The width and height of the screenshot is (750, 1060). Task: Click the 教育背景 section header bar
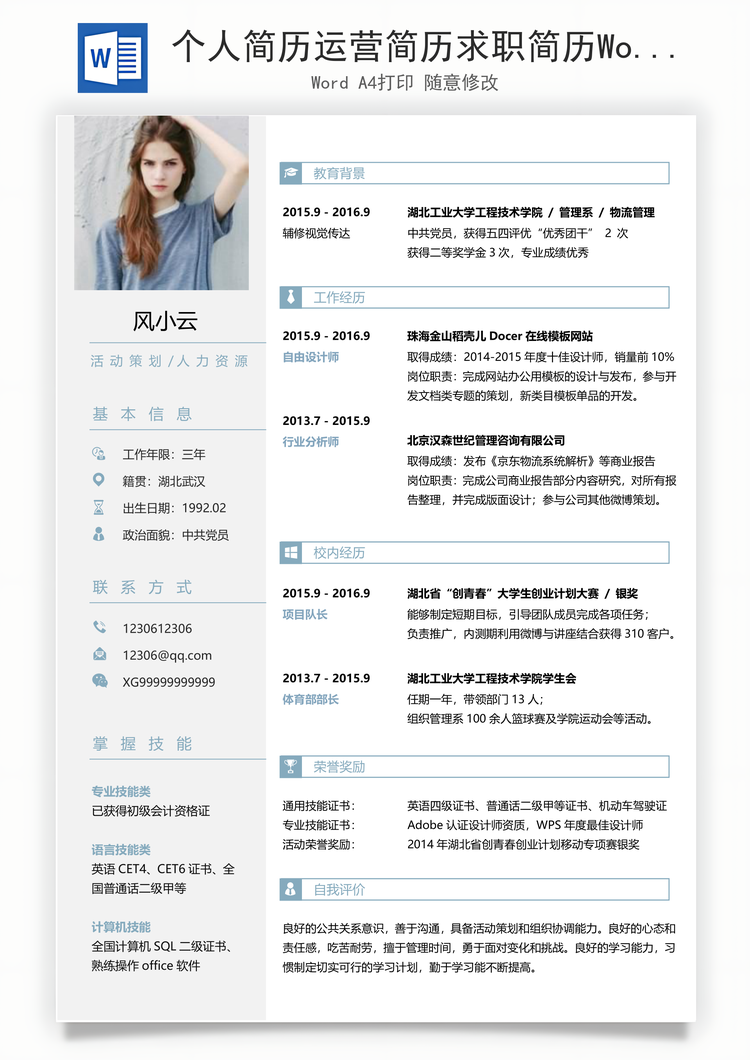coord(475,173)
